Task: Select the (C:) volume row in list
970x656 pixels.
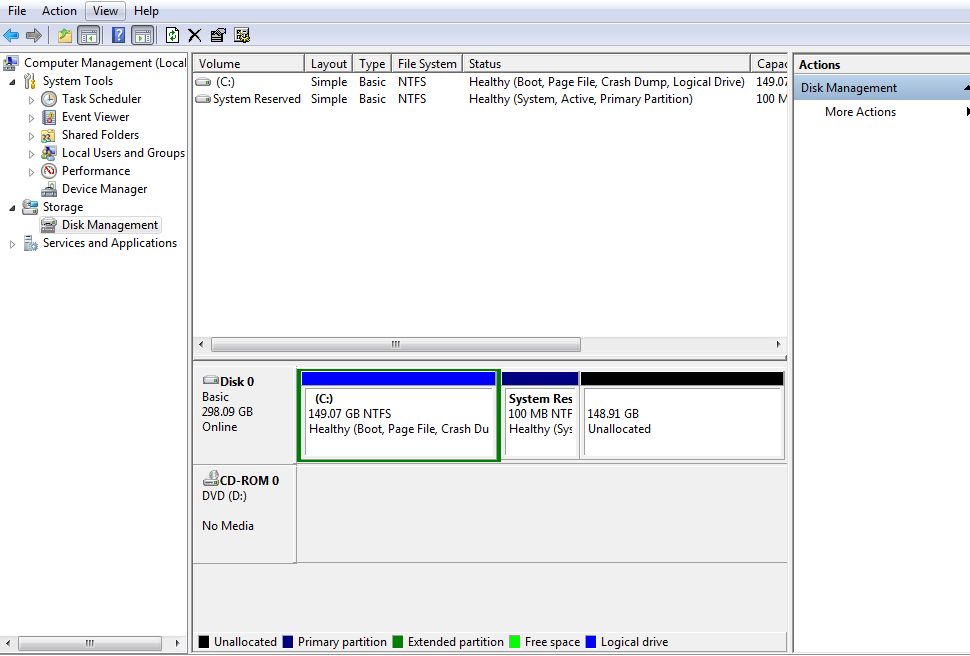Action: coord(490,82)
